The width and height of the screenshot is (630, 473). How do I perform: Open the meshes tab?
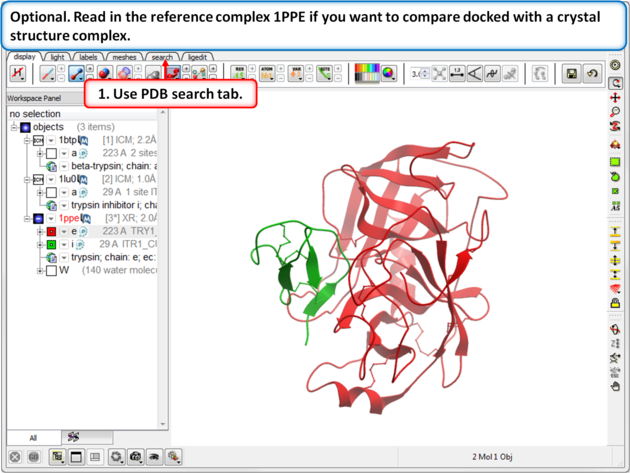click(124, 57)
